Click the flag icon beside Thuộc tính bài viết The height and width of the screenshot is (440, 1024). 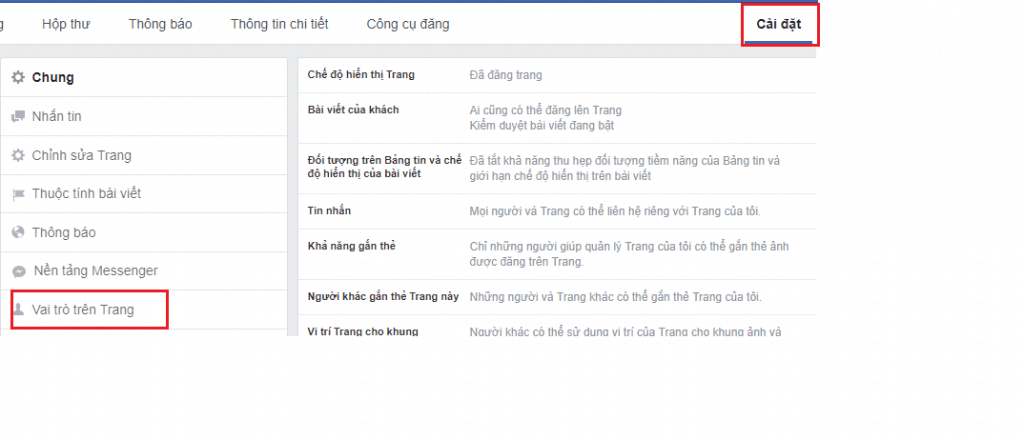tap(18, 194)
